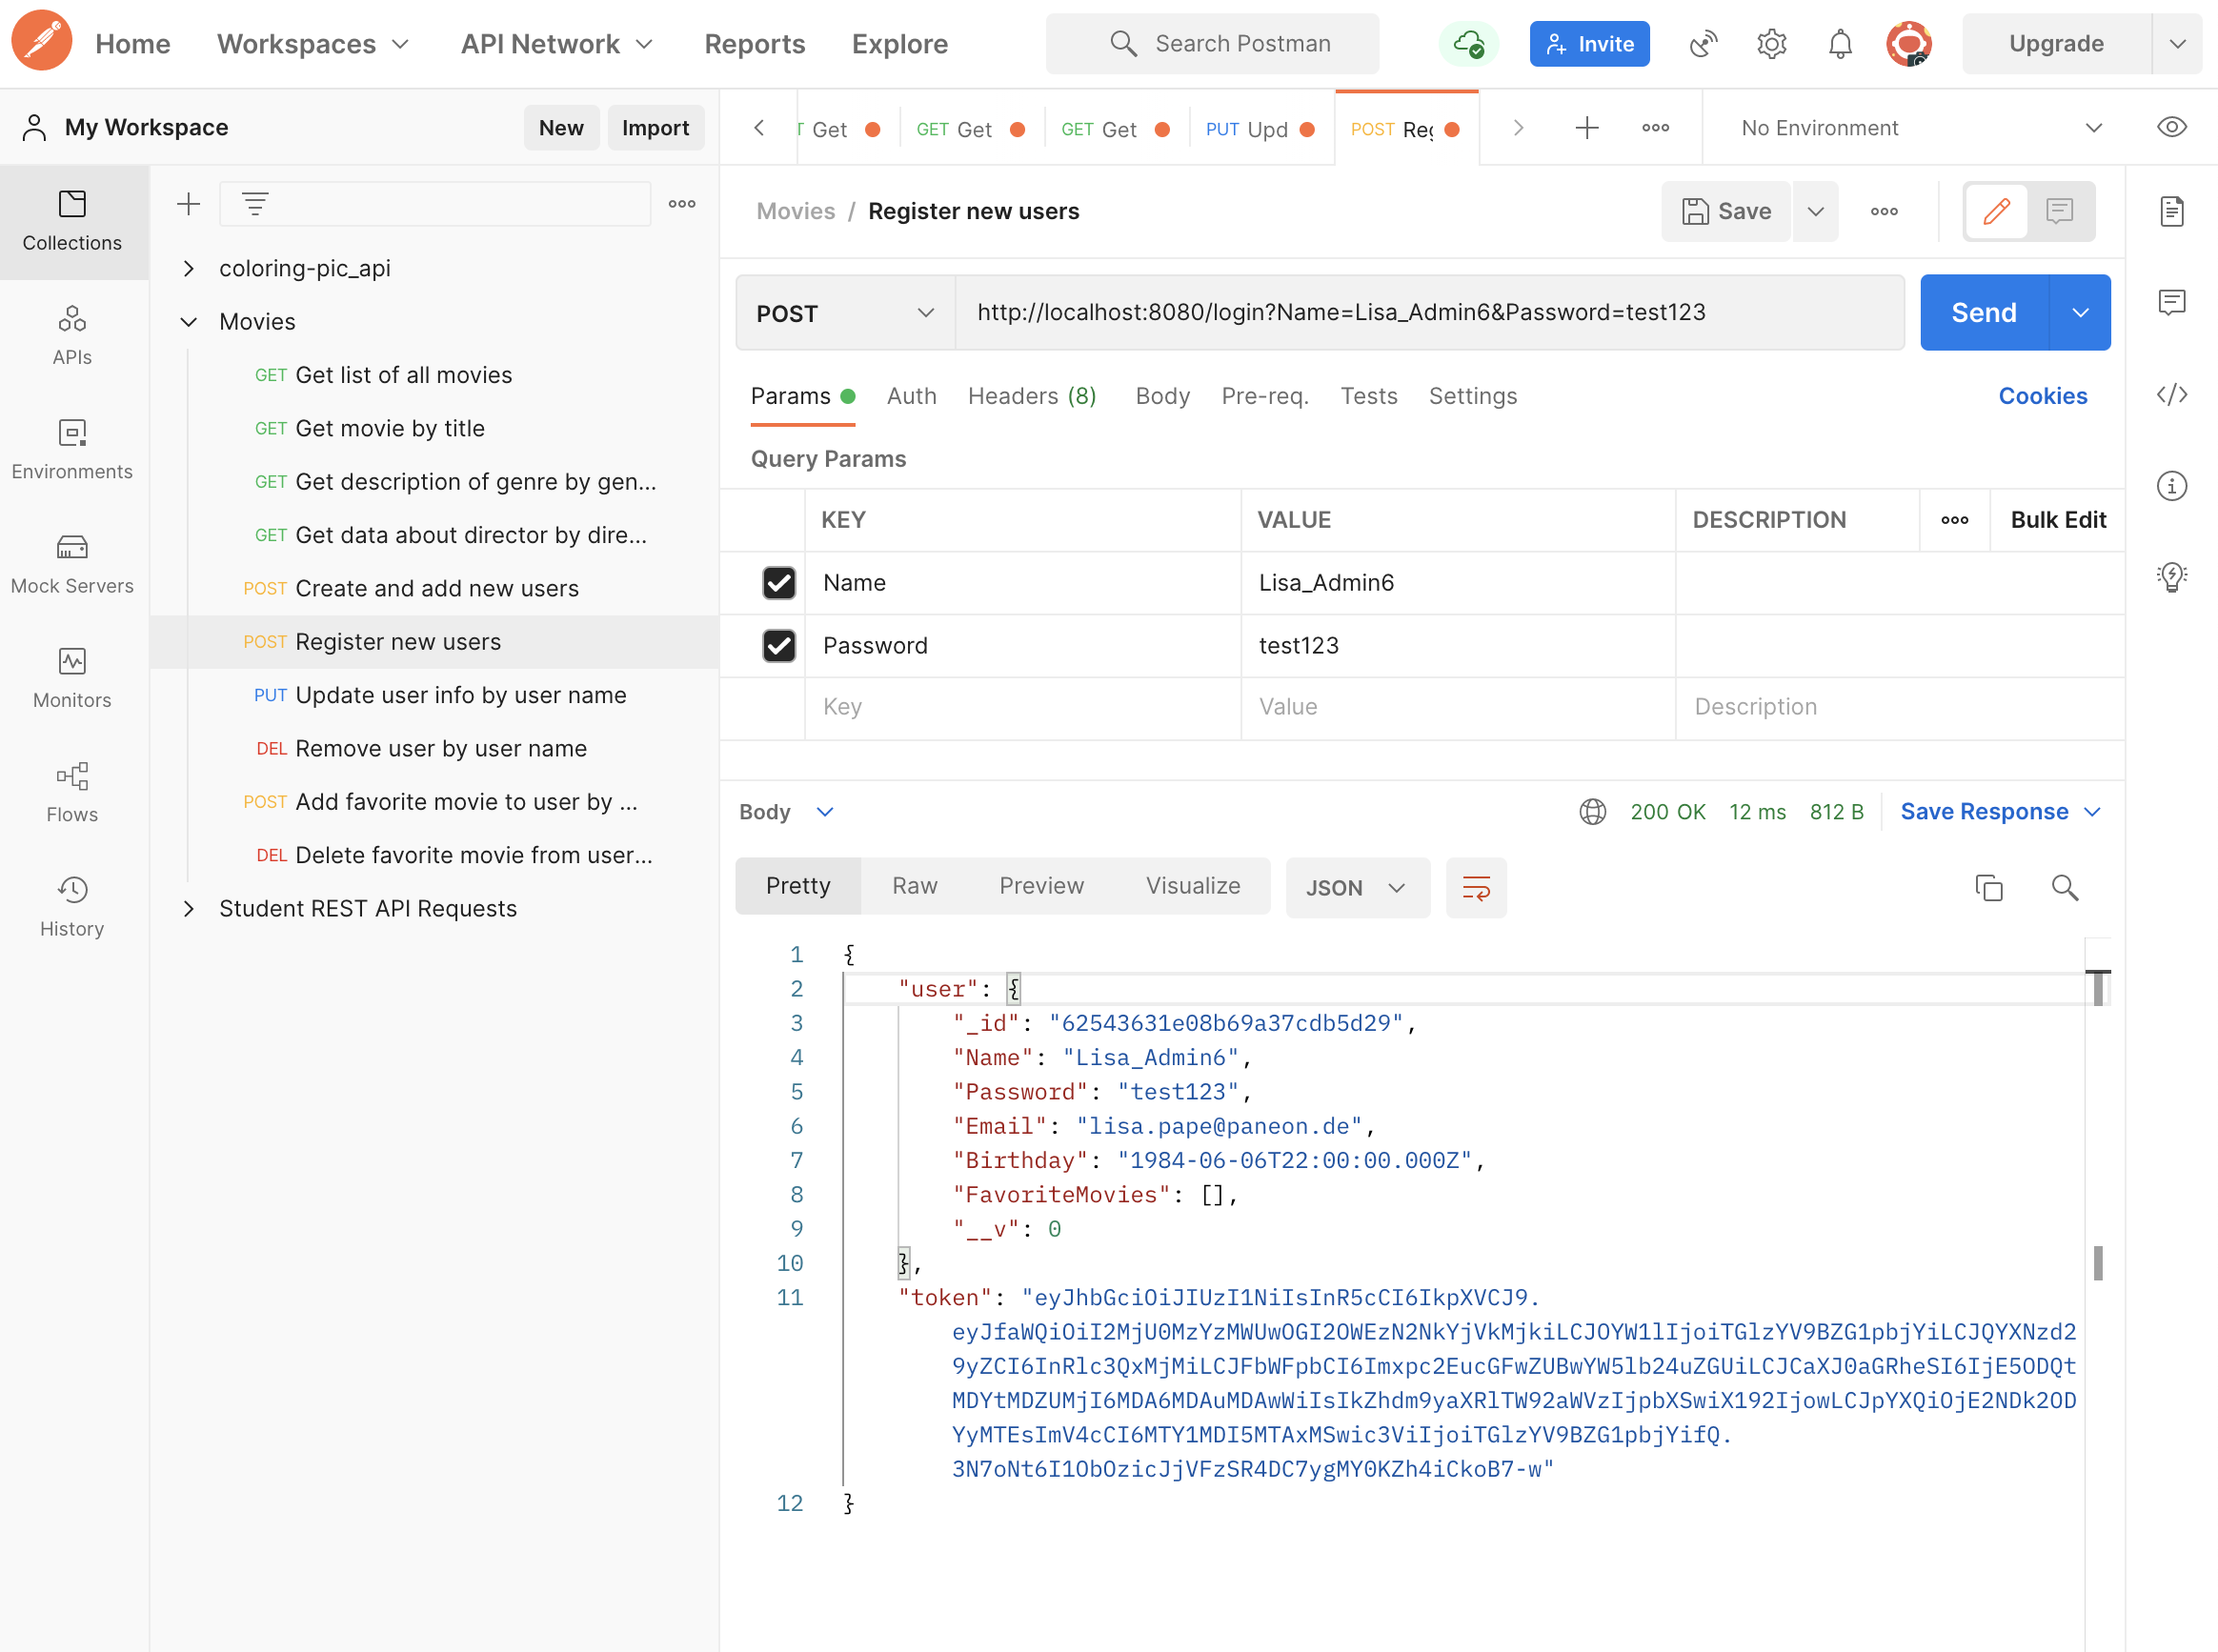Open the JSON format dropdown

1357,887
